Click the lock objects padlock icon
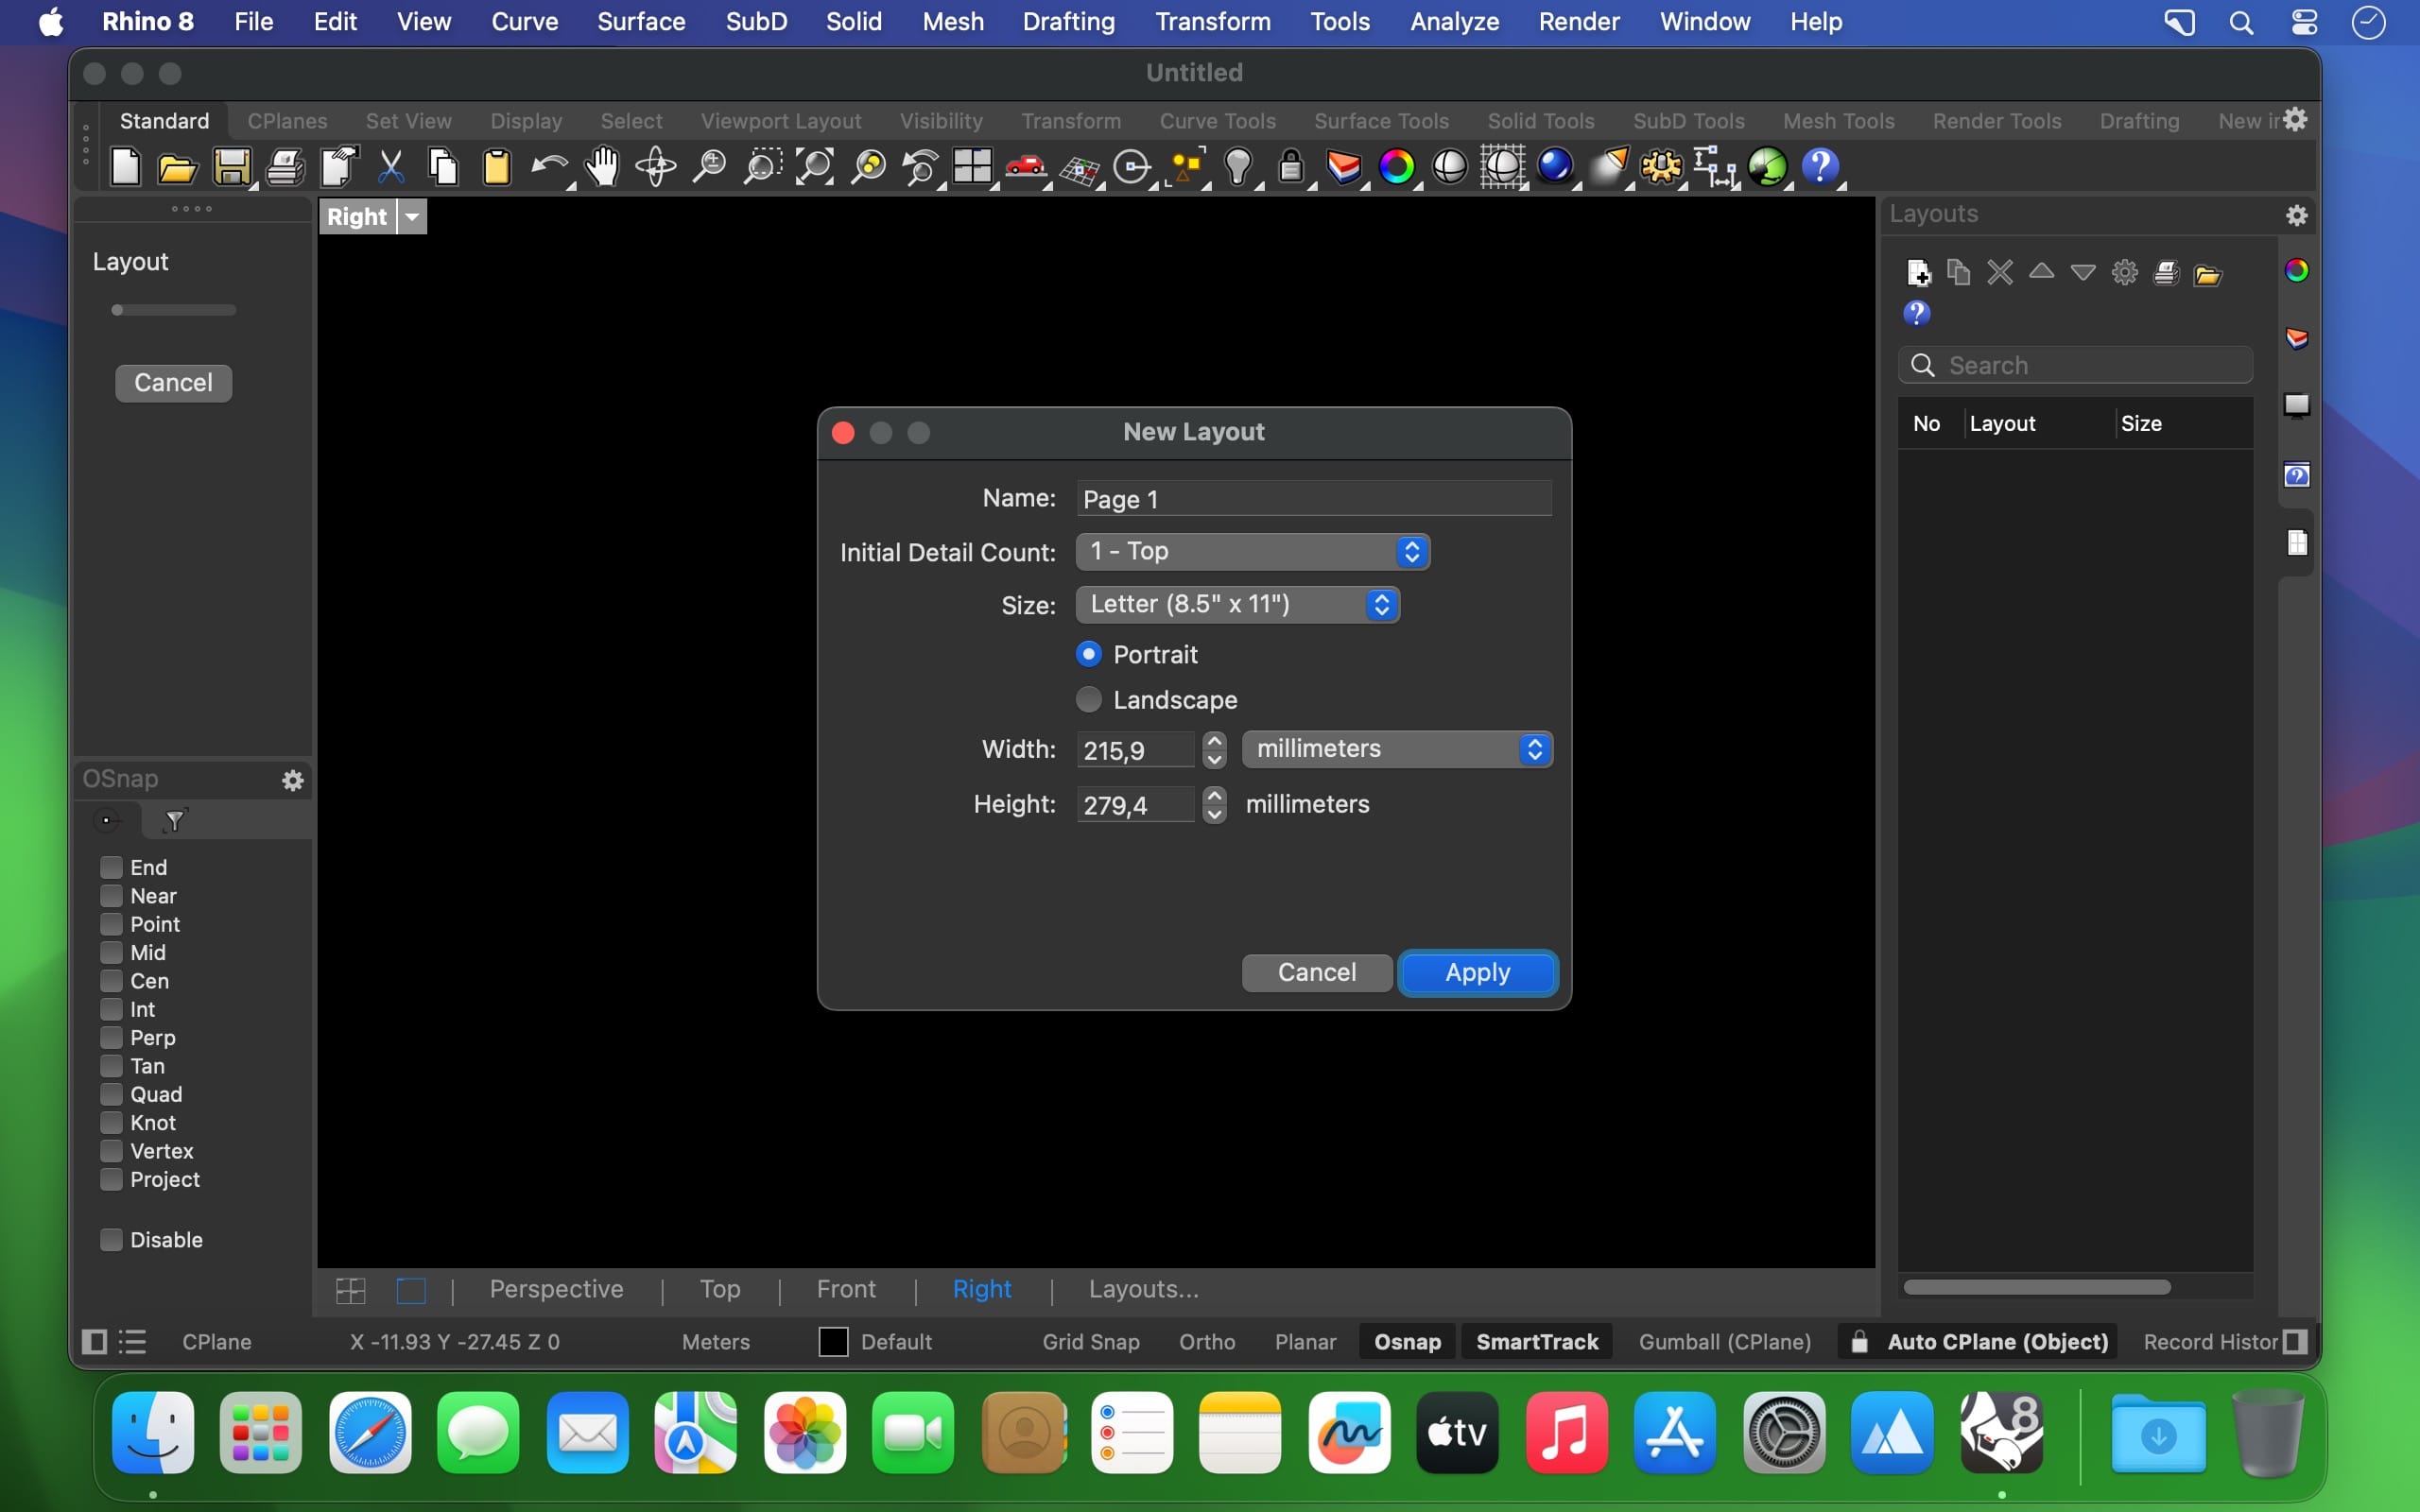This screenshot has width=2420, height=1512. [x=1291, y=167]
